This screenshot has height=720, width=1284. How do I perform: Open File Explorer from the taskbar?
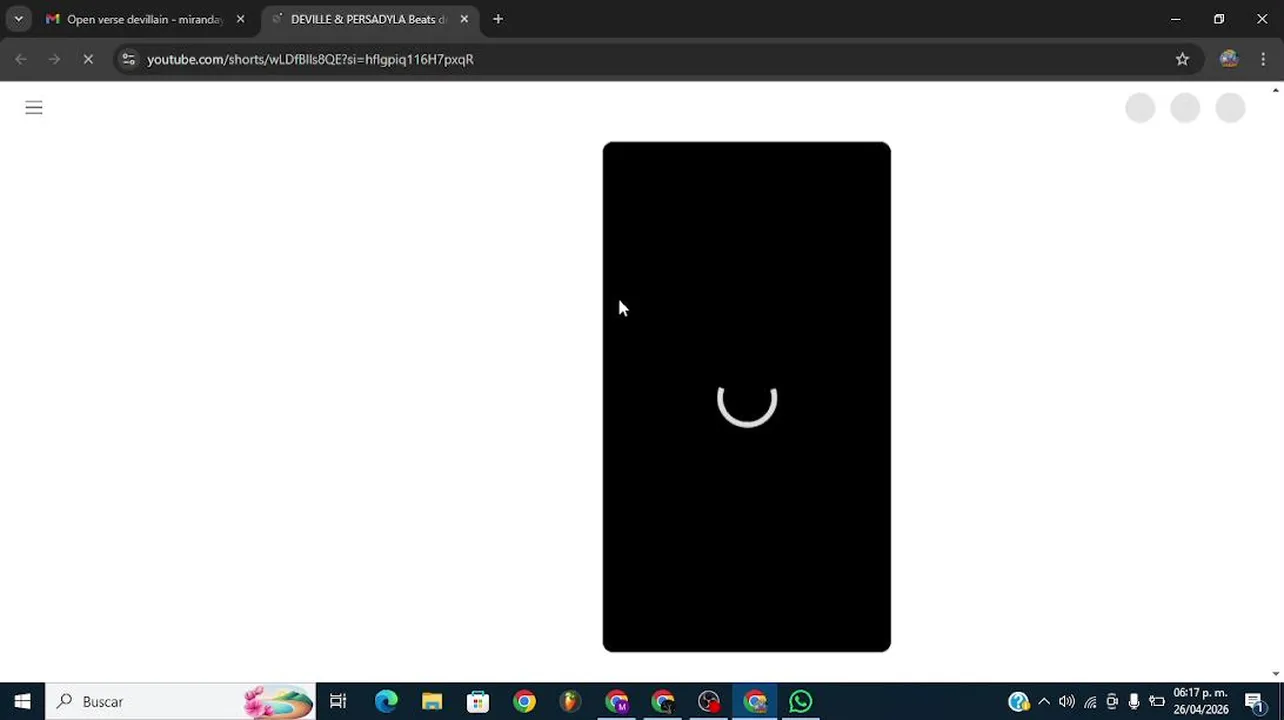(432, 702)
